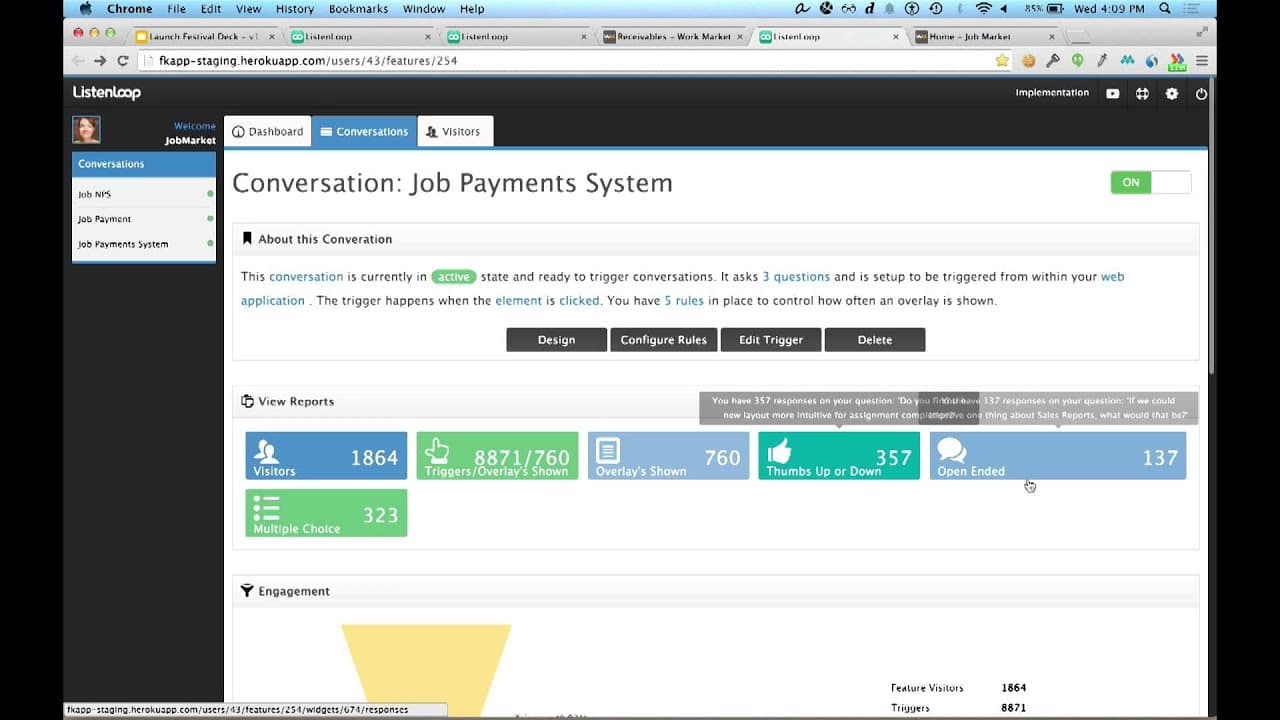
Task: Click the 'active' state badge
Action: (x=453, y=277)
